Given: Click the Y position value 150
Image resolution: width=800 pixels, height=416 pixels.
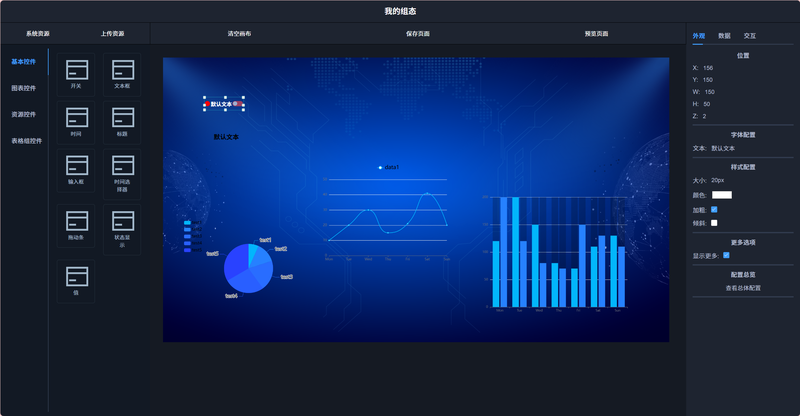Looking at the screenshot, I should [x=708, y=80].
